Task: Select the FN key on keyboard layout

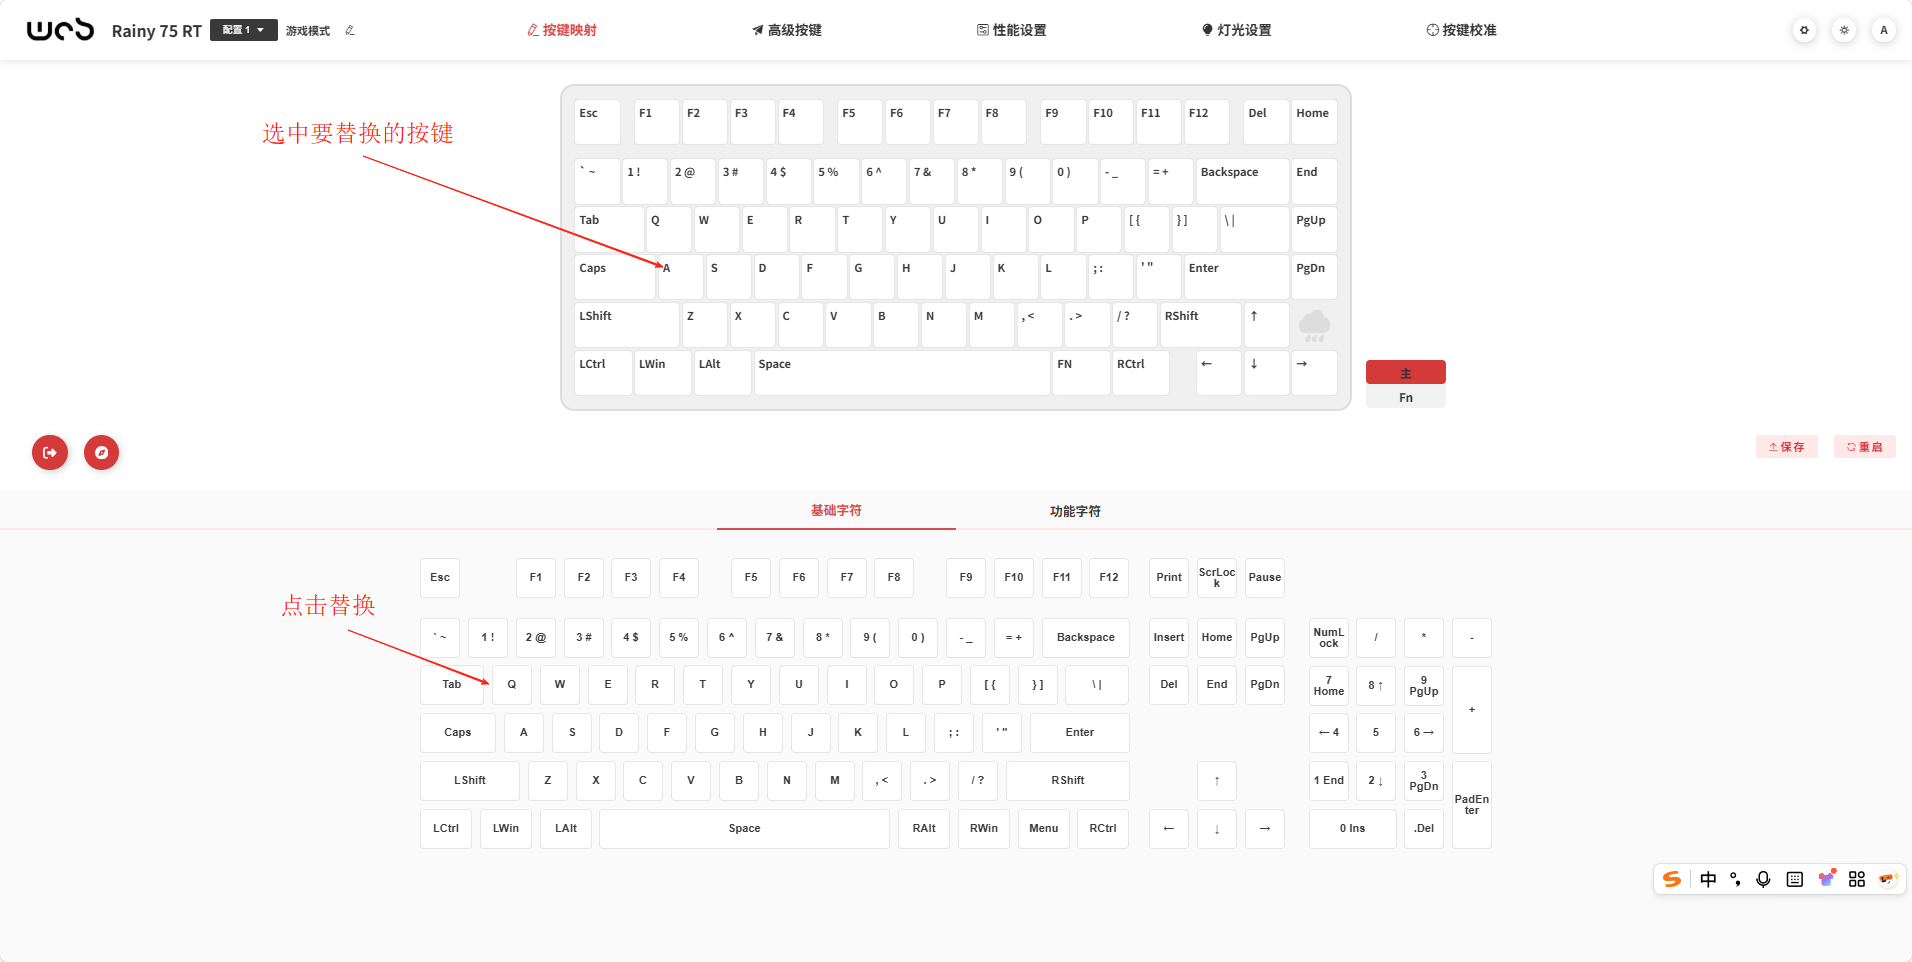Action: click(1081, 372)
